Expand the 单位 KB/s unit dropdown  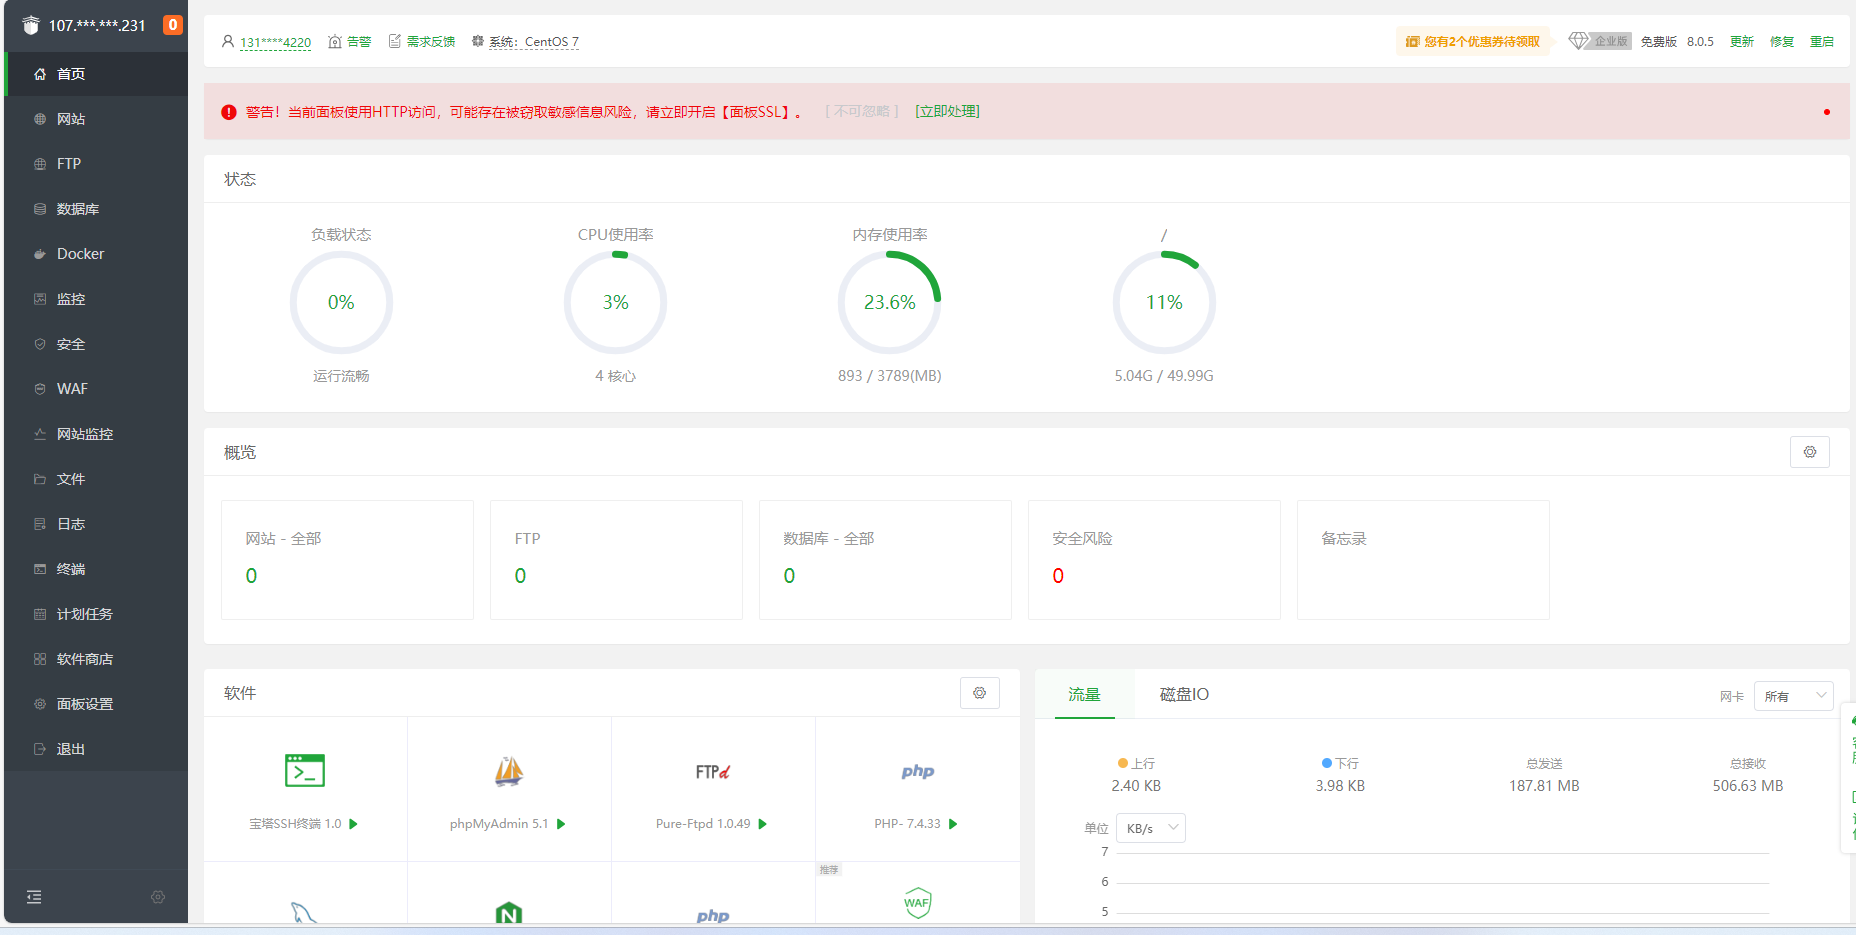coord(1151,828)
